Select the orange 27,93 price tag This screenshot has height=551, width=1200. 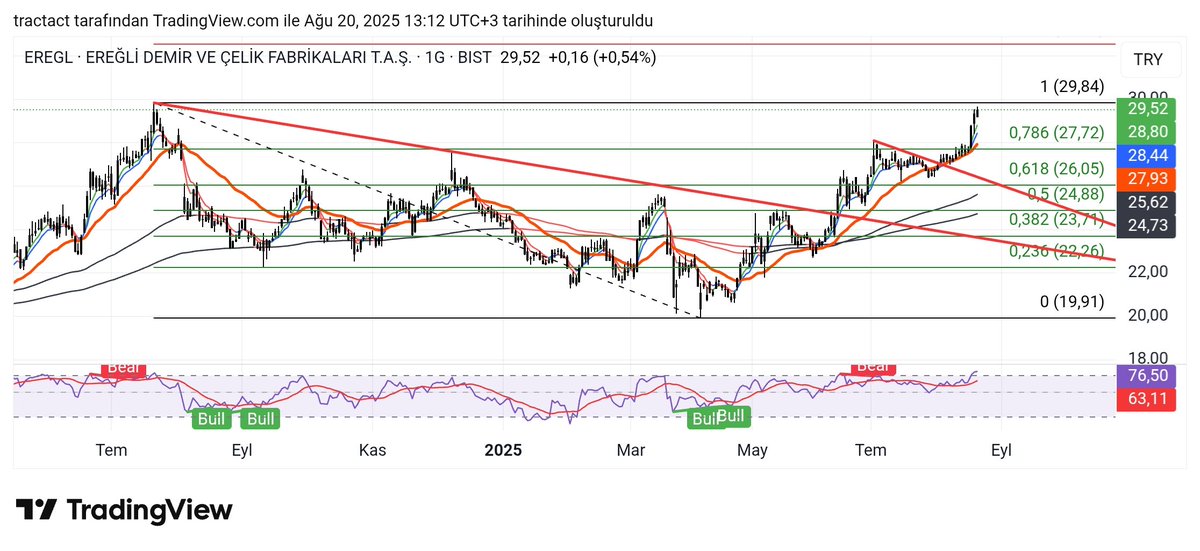(1148, 178)
